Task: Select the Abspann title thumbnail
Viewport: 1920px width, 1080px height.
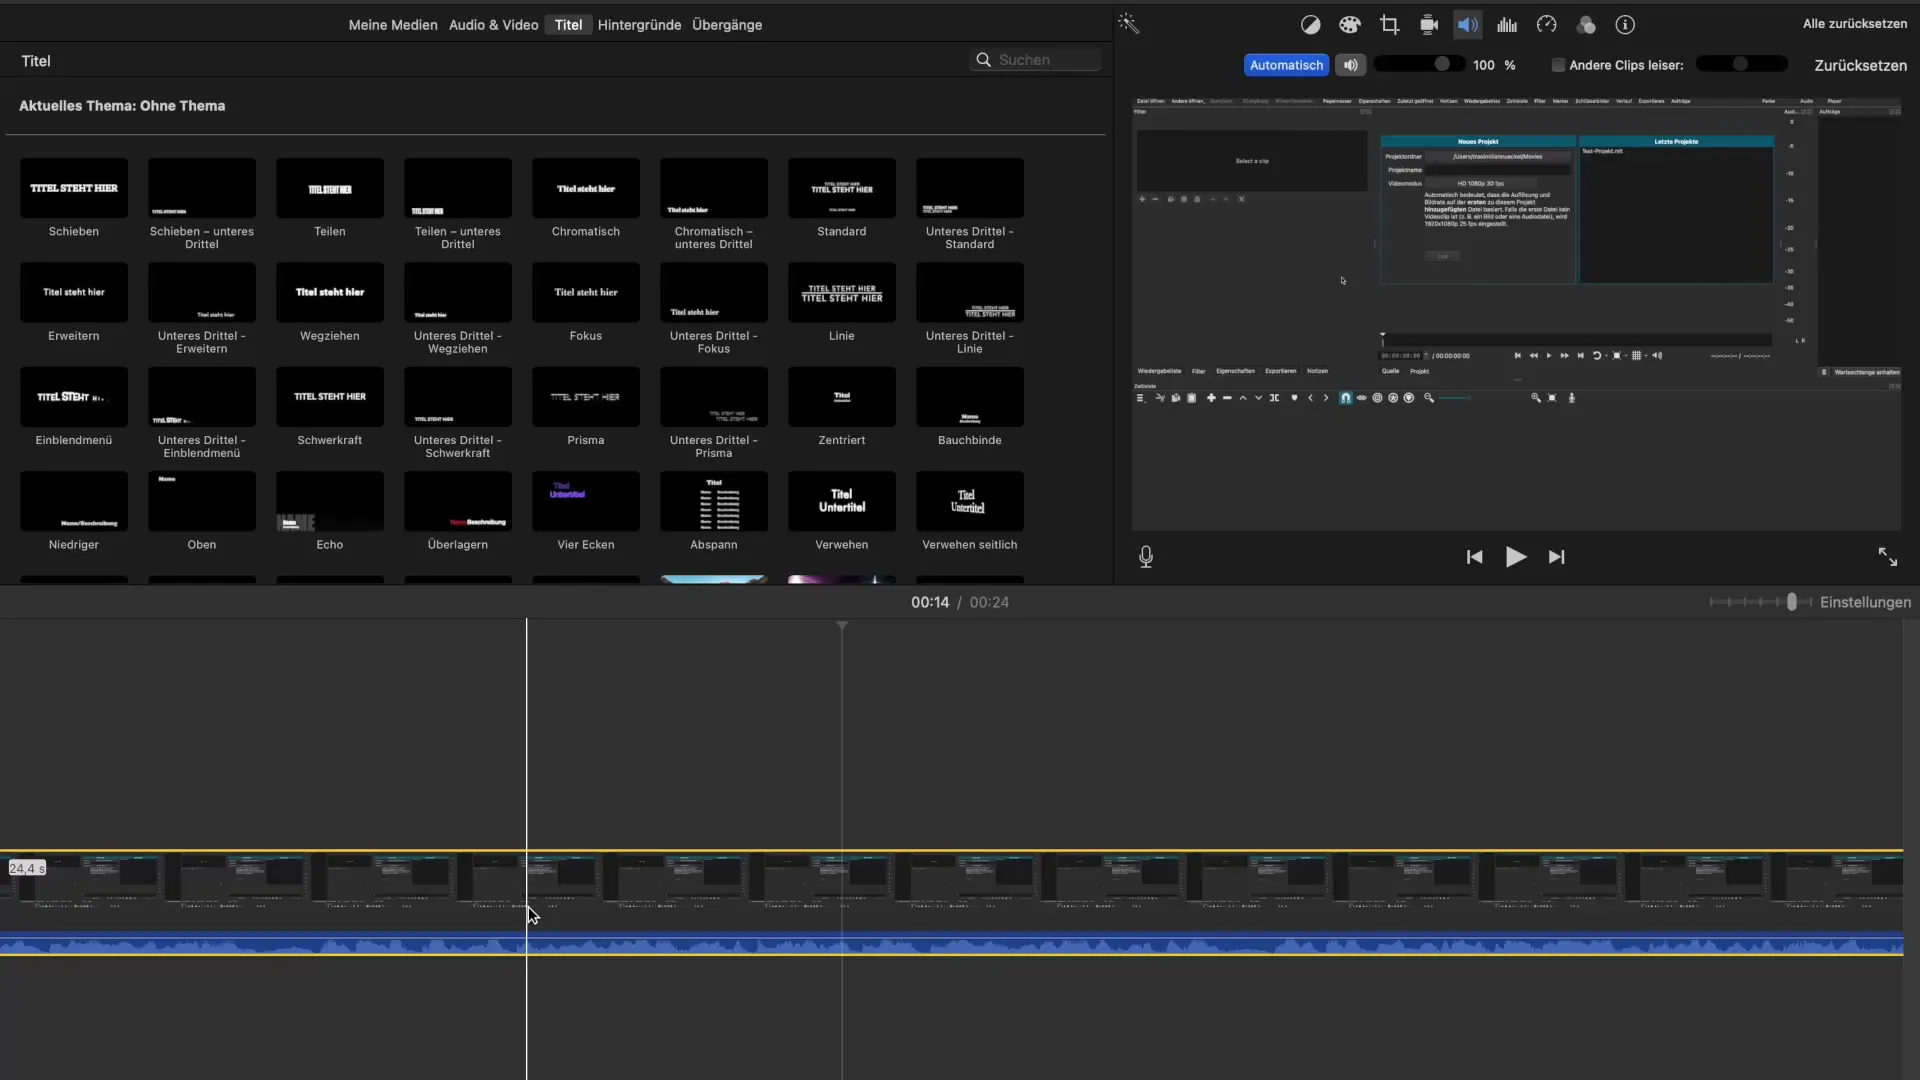Action: 714,501
